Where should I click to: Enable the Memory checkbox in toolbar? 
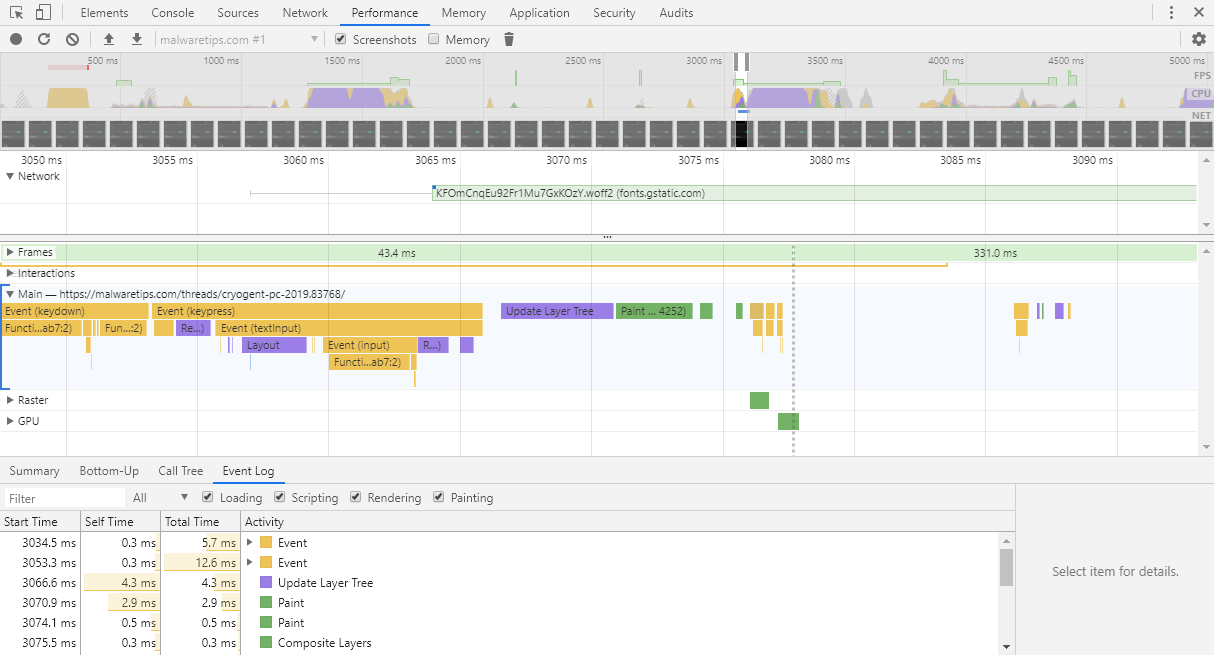coord(434,39)
